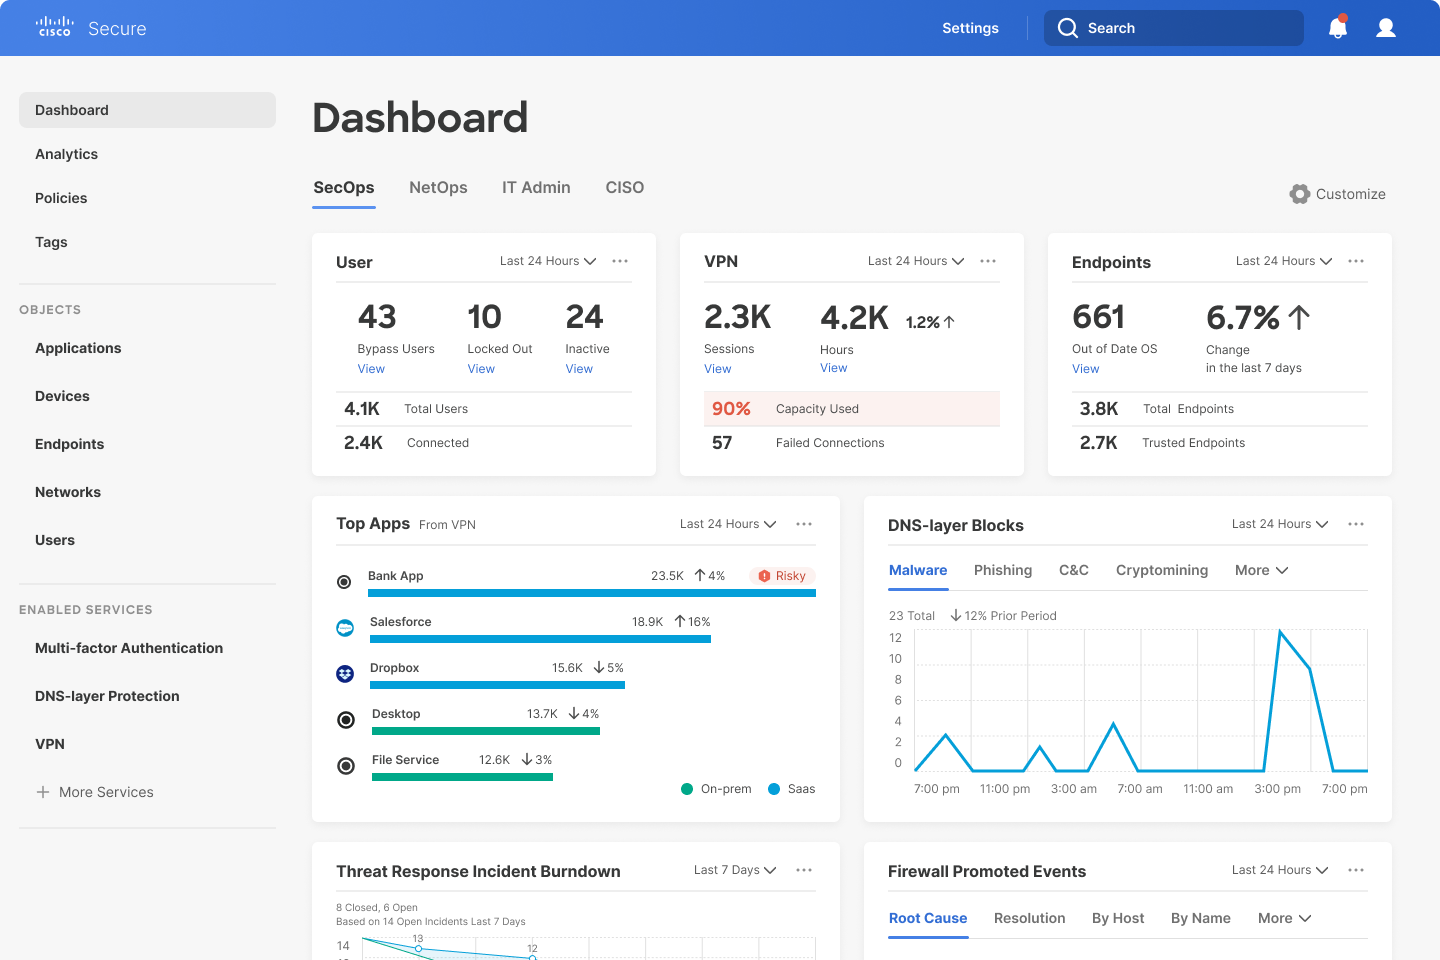1440x960 pixels.
Task: Open the VPN card three-dot menu
Action: (988, 261)
